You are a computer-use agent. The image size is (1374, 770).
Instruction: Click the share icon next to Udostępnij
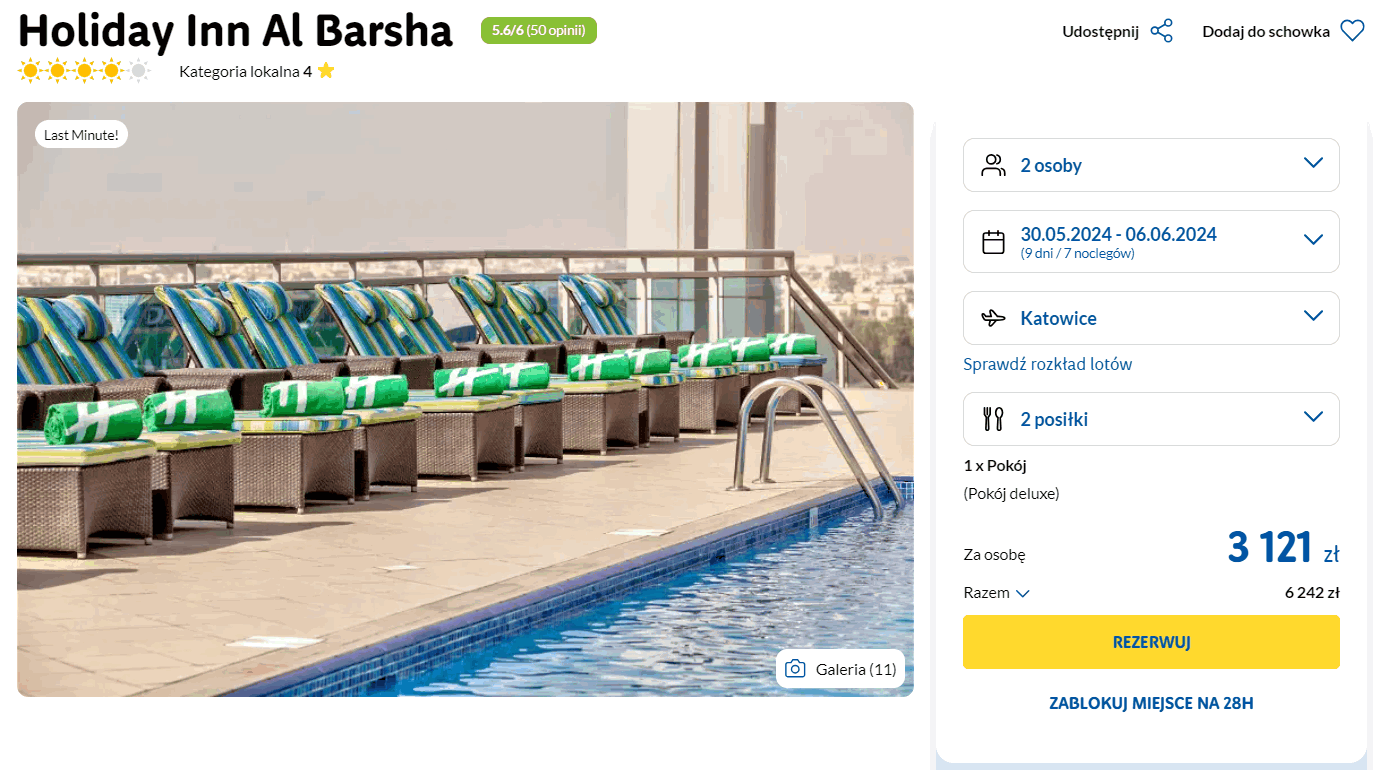1161,31
